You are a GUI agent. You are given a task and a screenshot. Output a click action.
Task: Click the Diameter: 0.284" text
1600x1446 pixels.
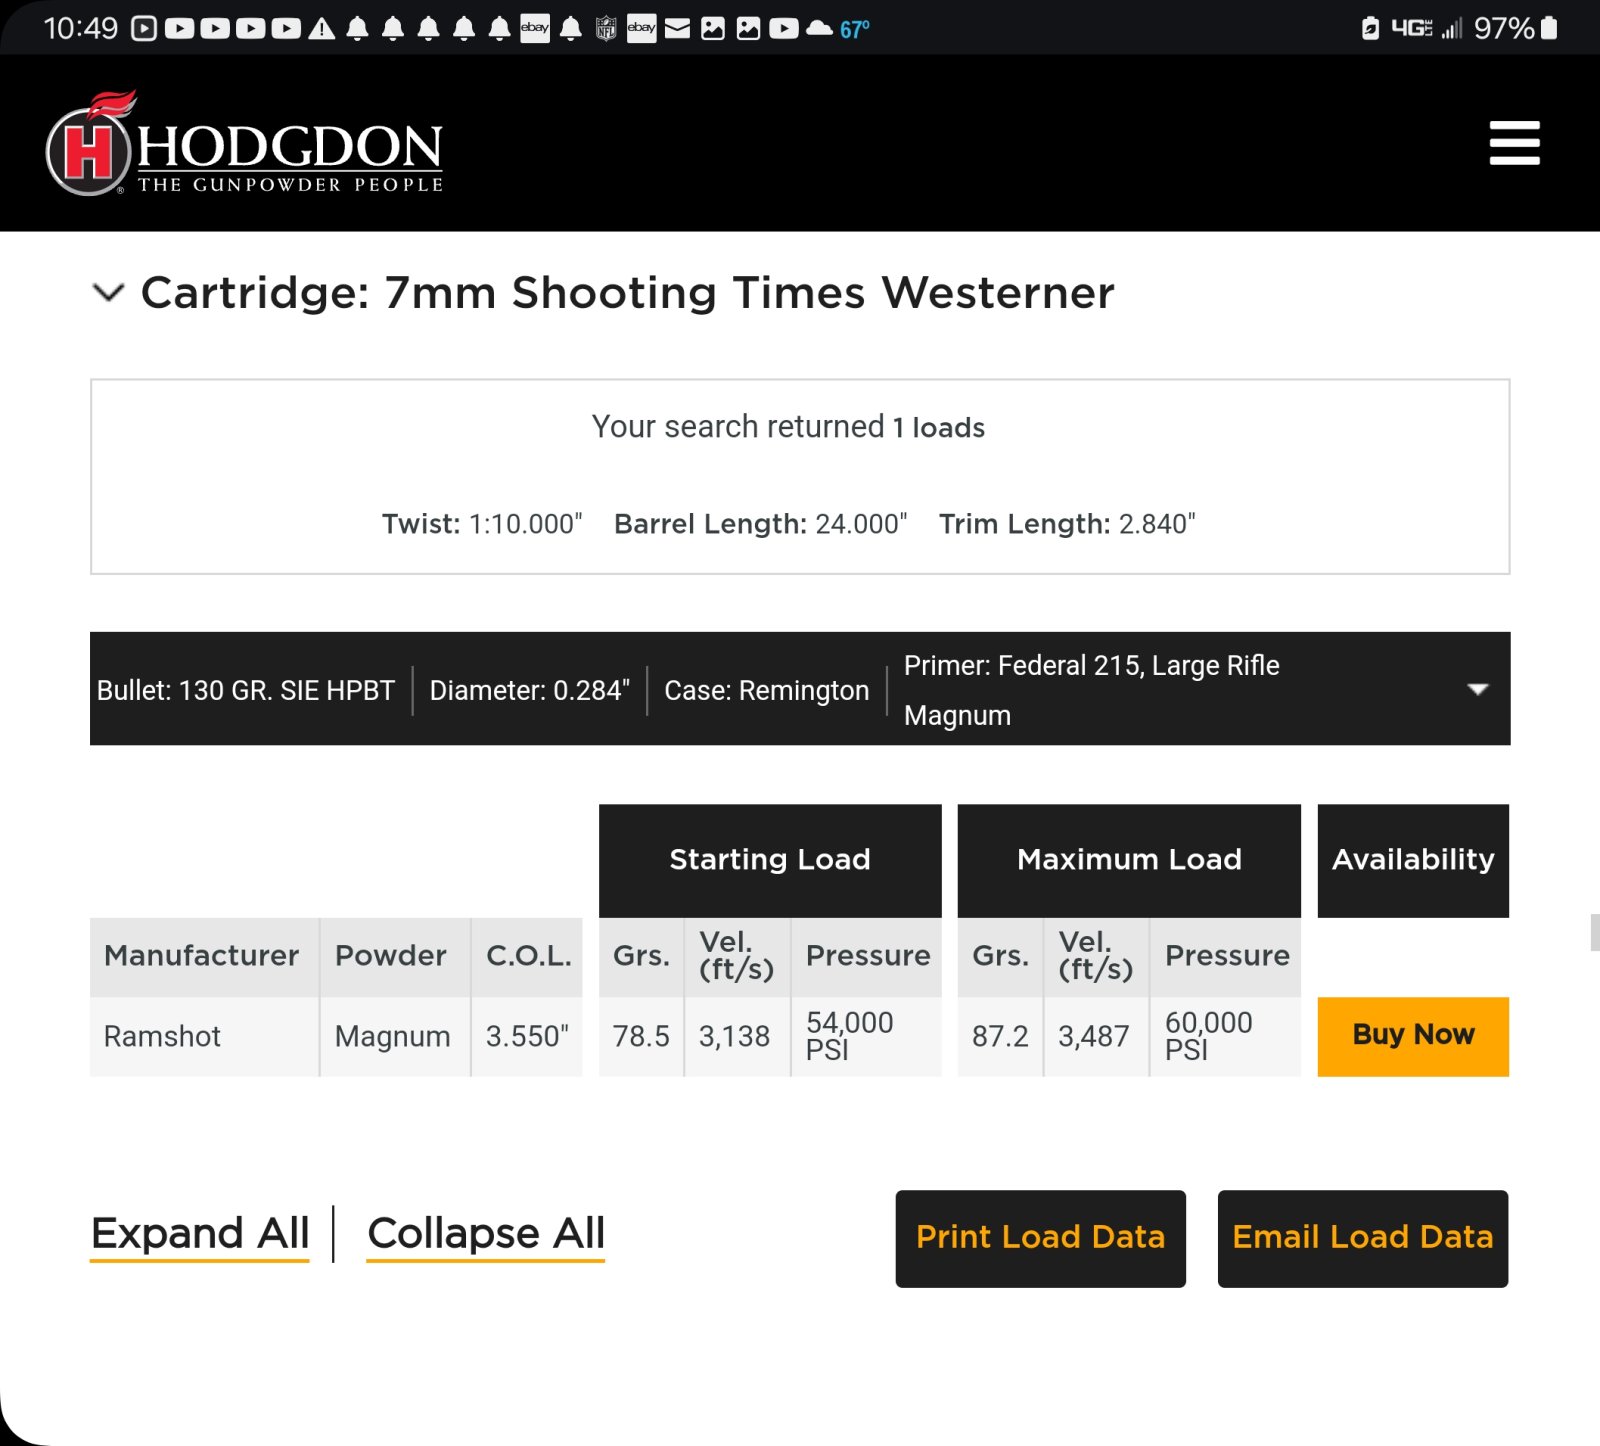(530, 690)
